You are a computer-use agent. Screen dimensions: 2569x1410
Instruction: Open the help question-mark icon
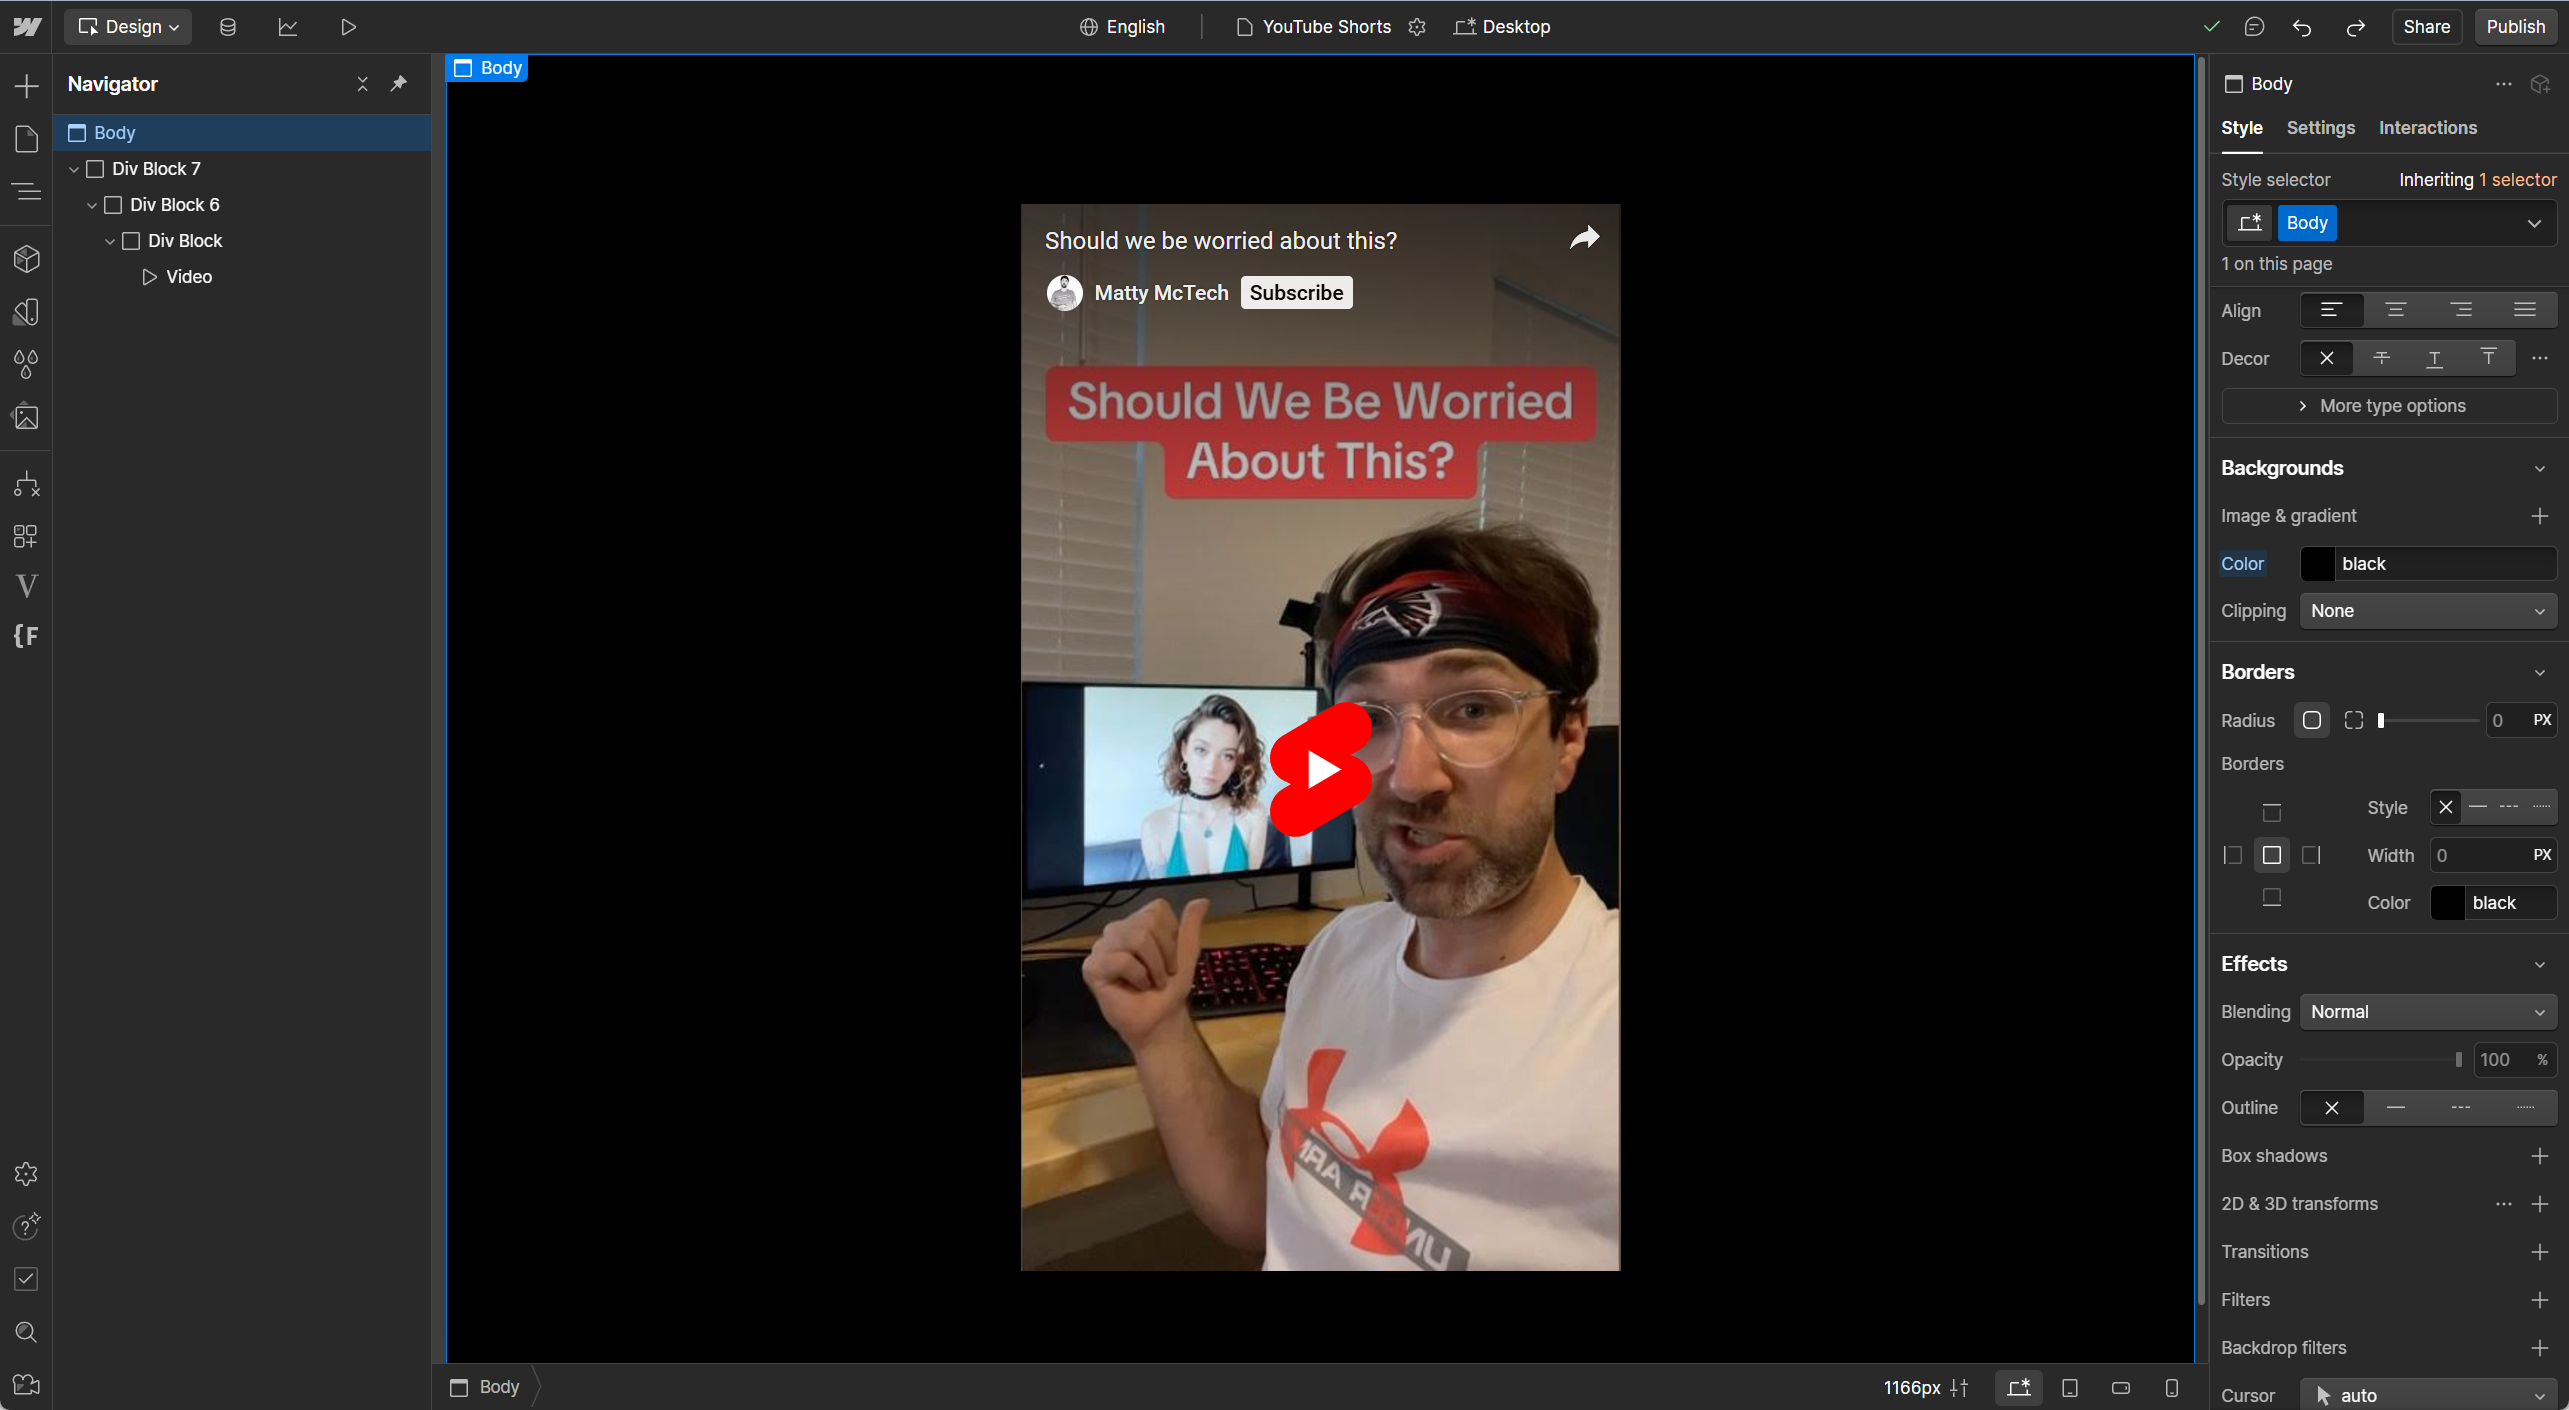pos(27,1226)
